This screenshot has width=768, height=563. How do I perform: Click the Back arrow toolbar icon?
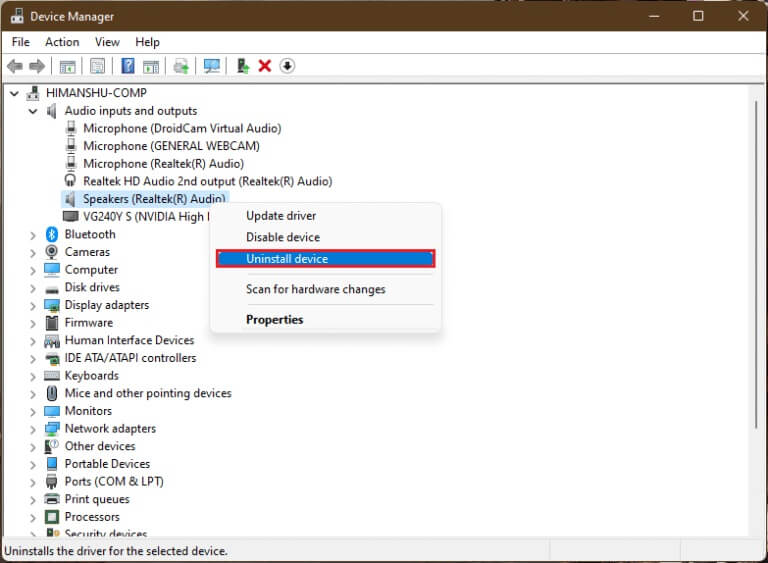[15, 66]
